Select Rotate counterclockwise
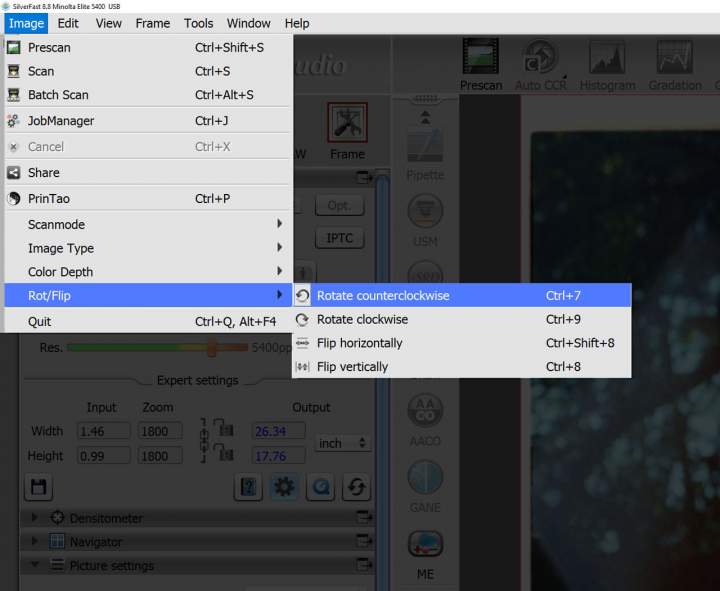 462,296
